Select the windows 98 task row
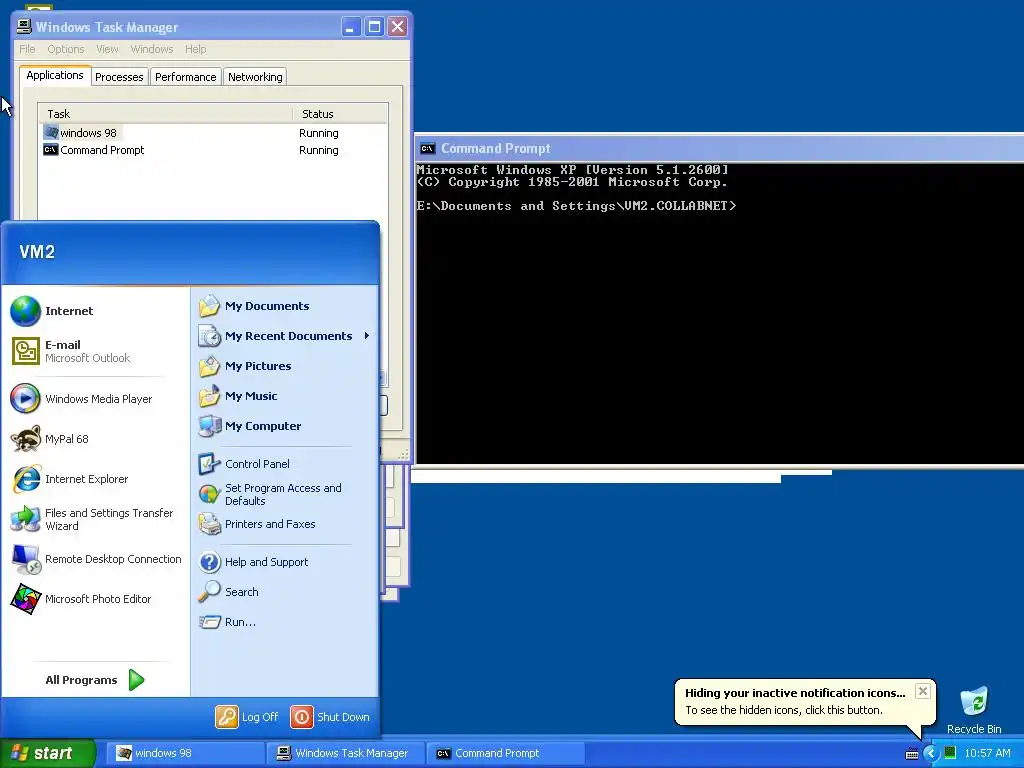Viewport: 1024px width, 768px height. click(212, 133)
